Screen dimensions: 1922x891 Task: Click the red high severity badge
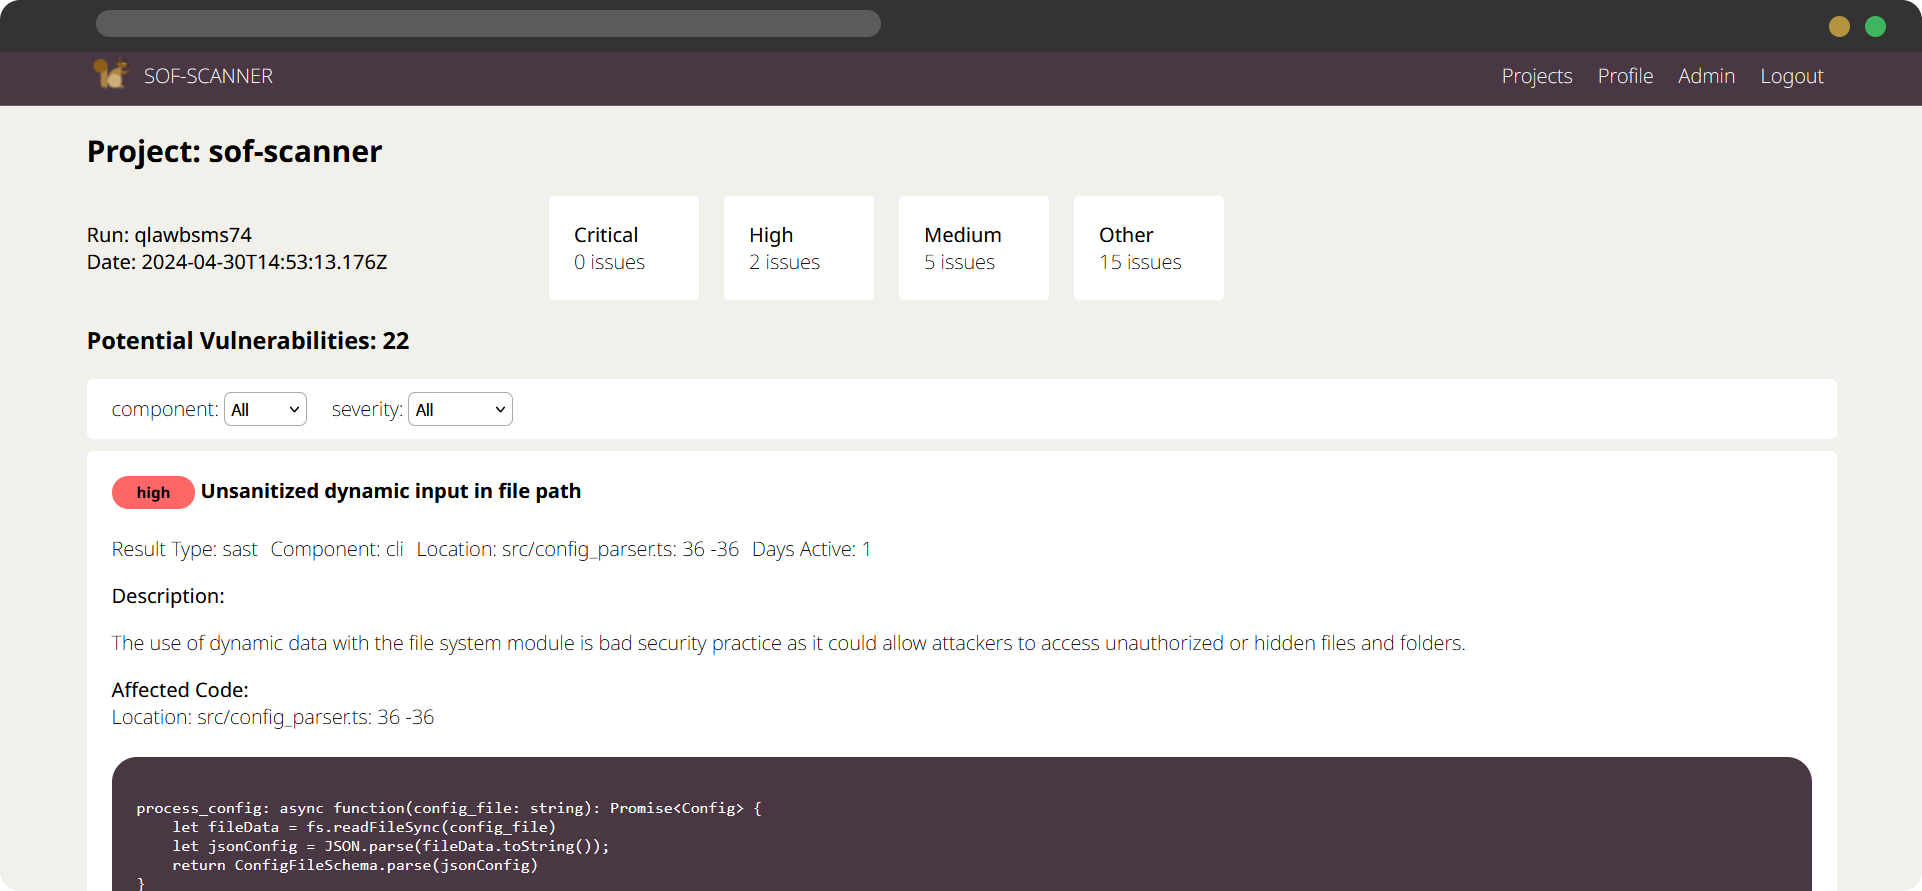click(153, 492)
